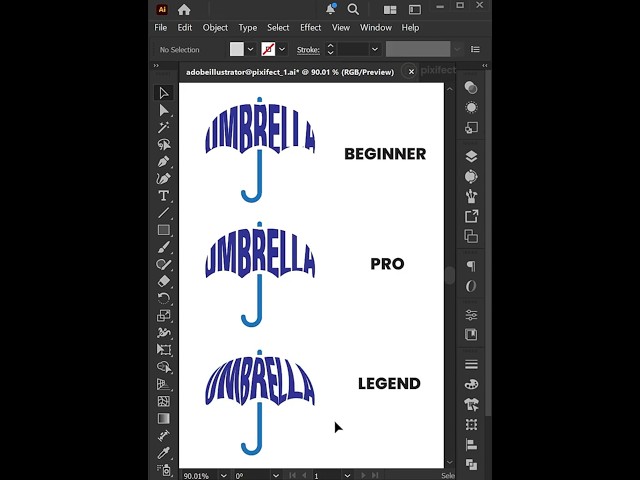Open the Arrange Documents icon
This screenshot has height=480, width=640.
(x=390, y=10)
